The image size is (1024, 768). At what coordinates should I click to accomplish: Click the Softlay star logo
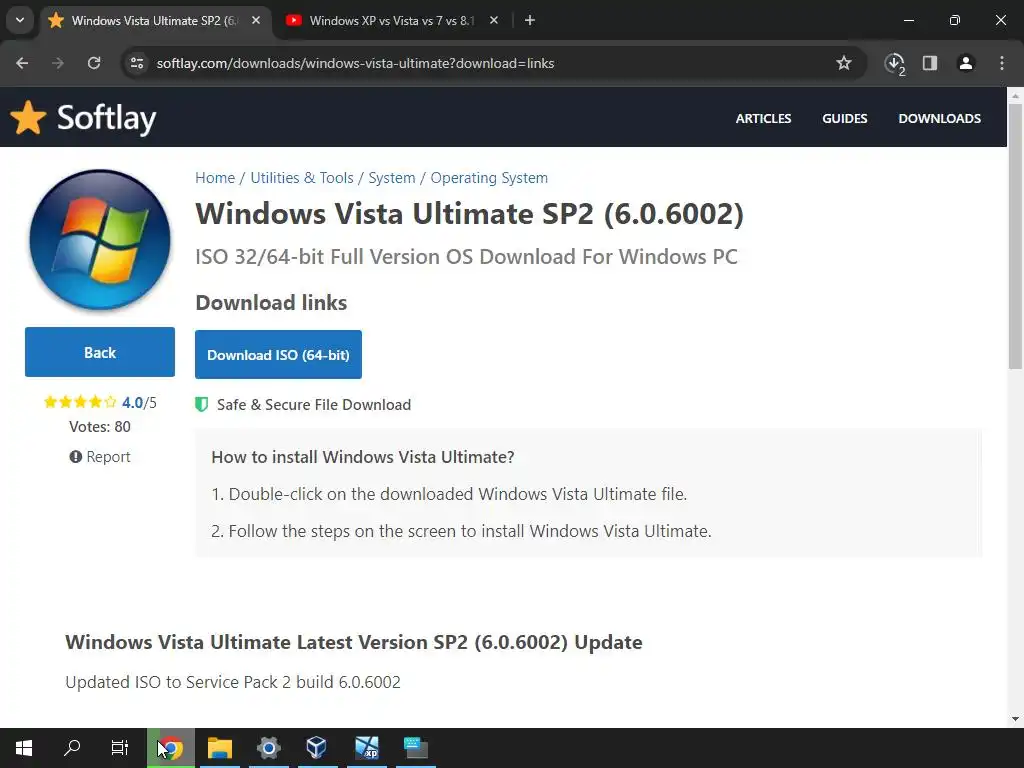pos(28,118)
